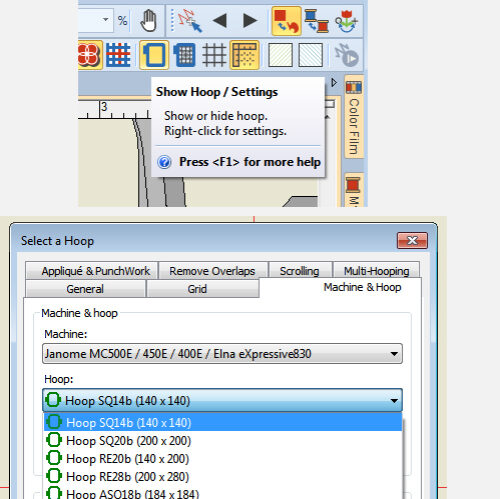Close the Select a Hoop dialog
Image resolution: width=500 pixels, height=499 pixels.
[412, 240]
